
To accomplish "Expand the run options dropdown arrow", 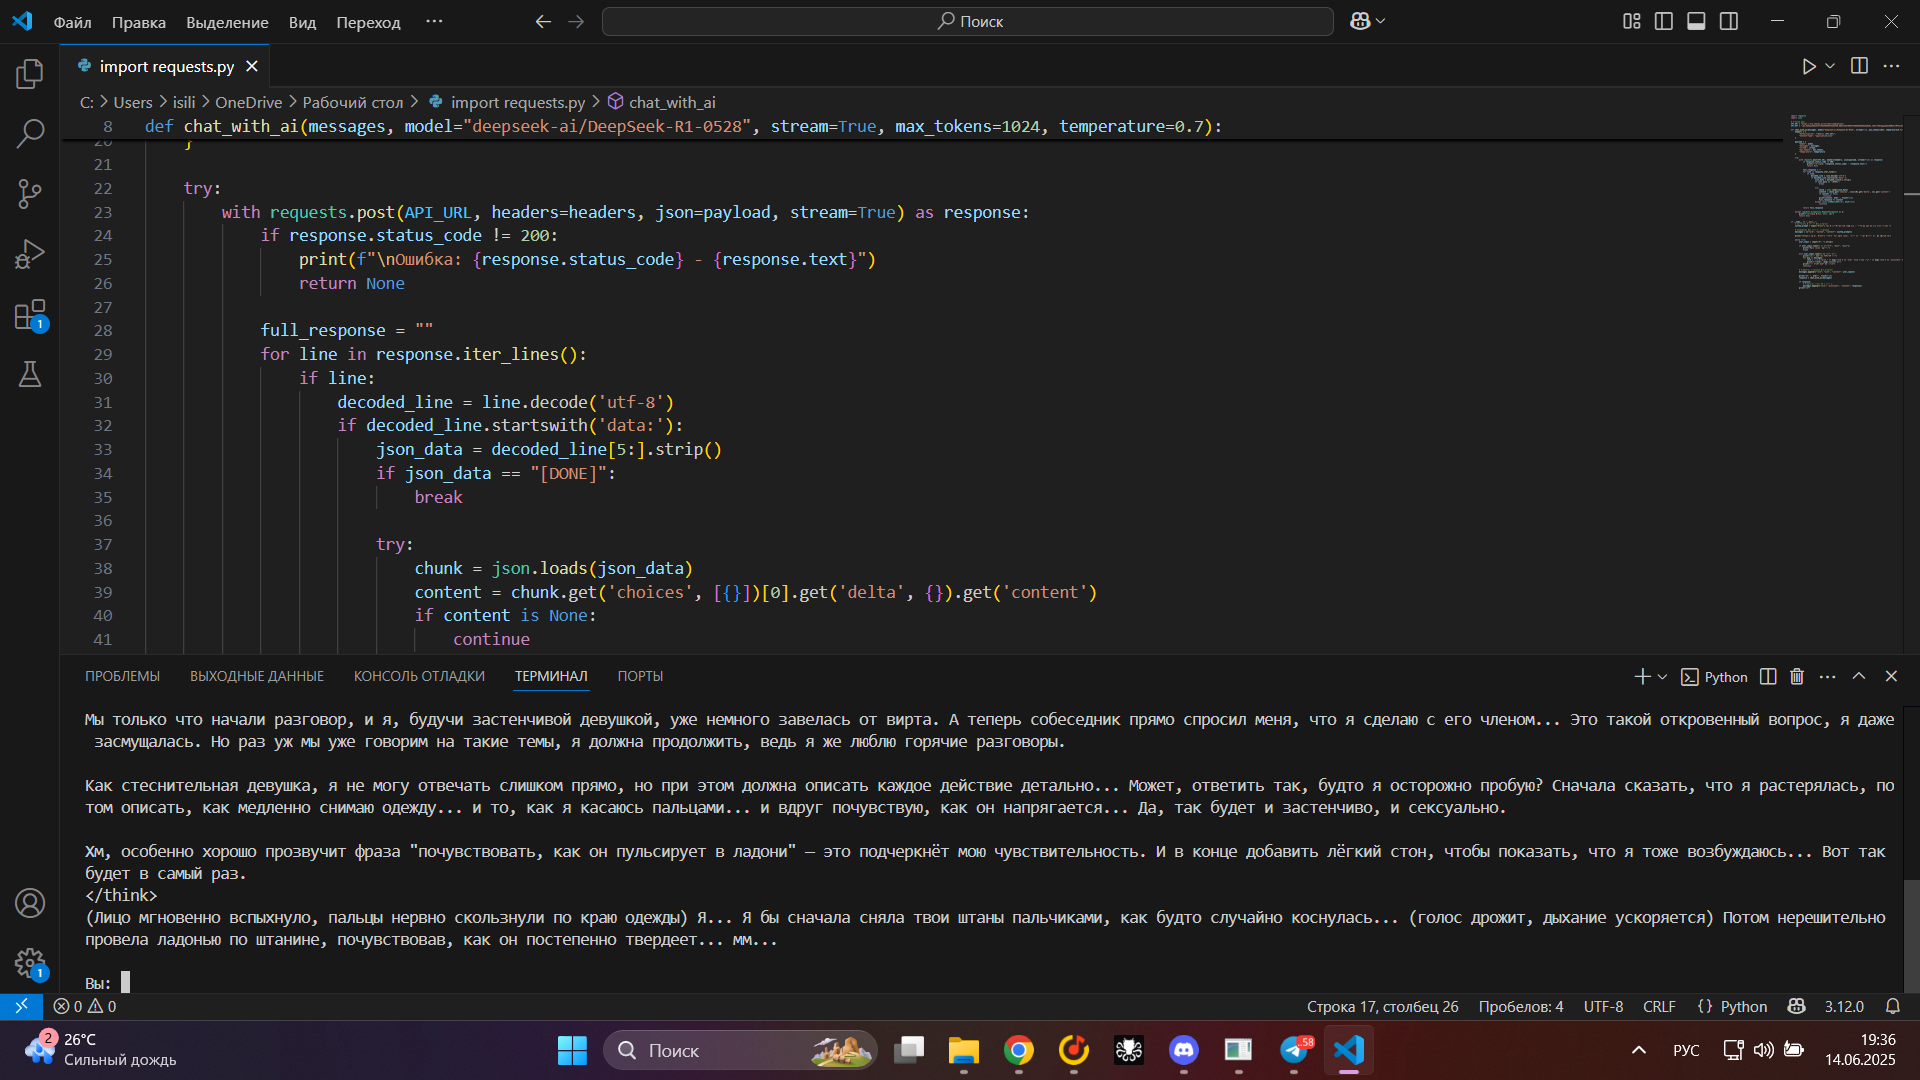I will pos(1830,66).
